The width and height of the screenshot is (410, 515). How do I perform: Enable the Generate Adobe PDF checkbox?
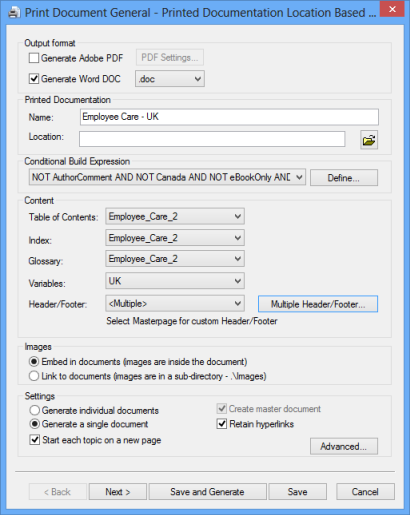[x=34, y=58]
